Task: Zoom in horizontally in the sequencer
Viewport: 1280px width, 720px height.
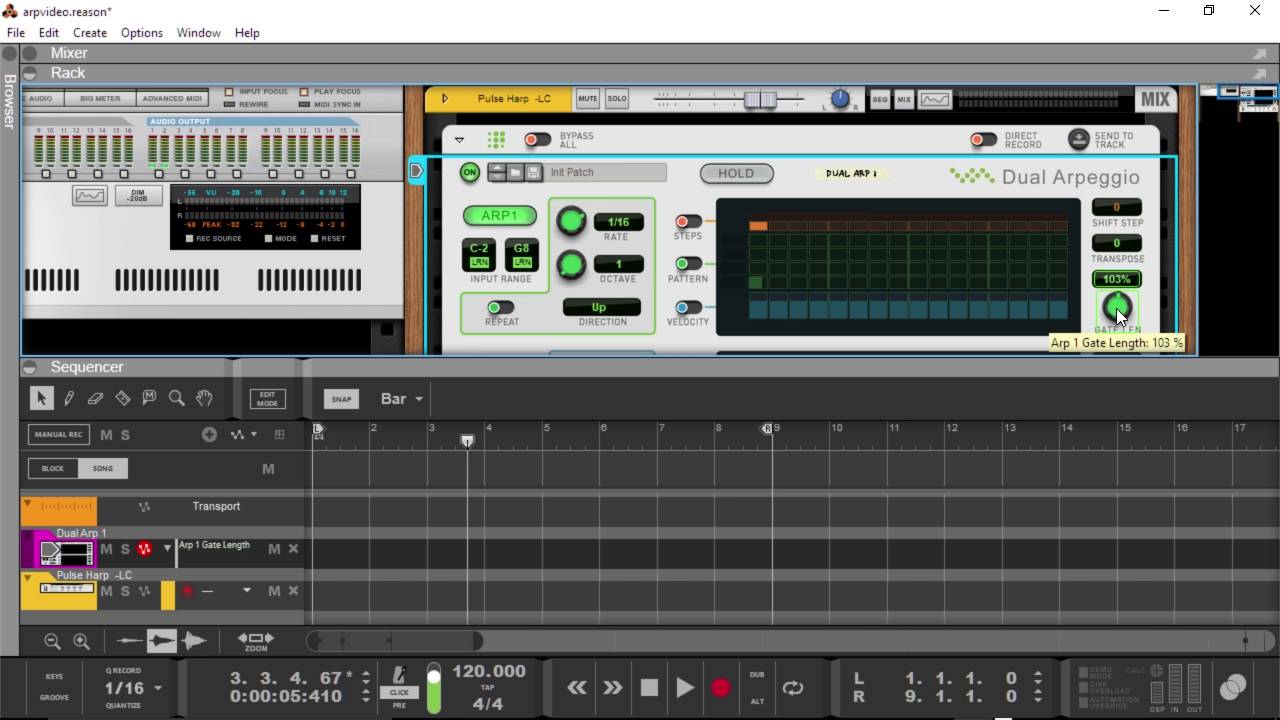Action: click(x=82, y=641)
